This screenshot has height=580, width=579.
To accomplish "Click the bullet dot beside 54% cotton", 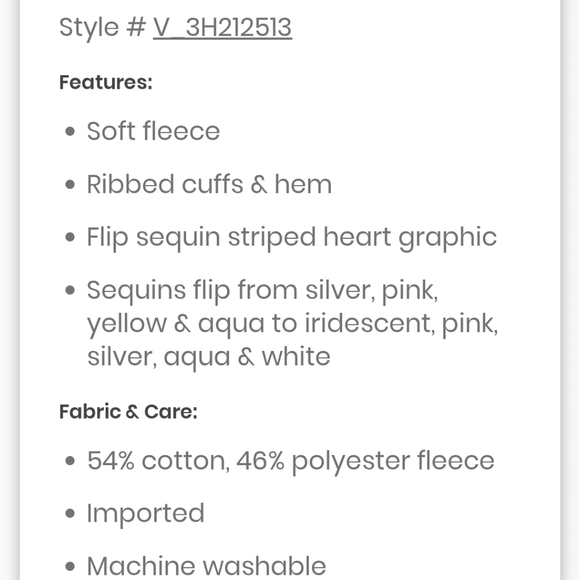I will 70,461.
